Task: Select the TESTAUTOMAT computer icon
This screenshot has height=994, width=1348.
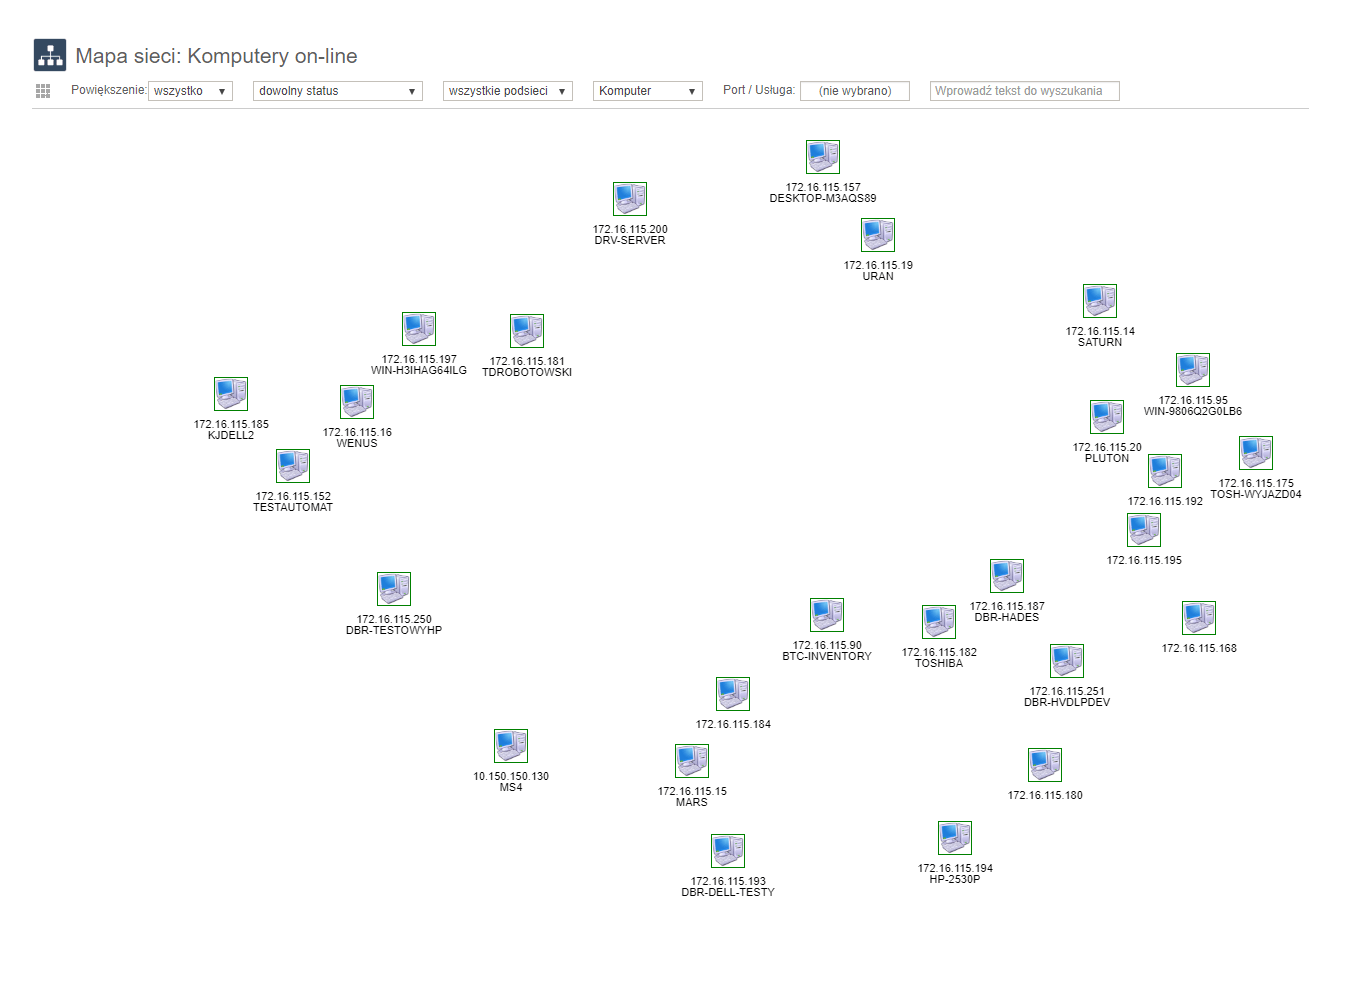Action: click(x=293, y=466)
